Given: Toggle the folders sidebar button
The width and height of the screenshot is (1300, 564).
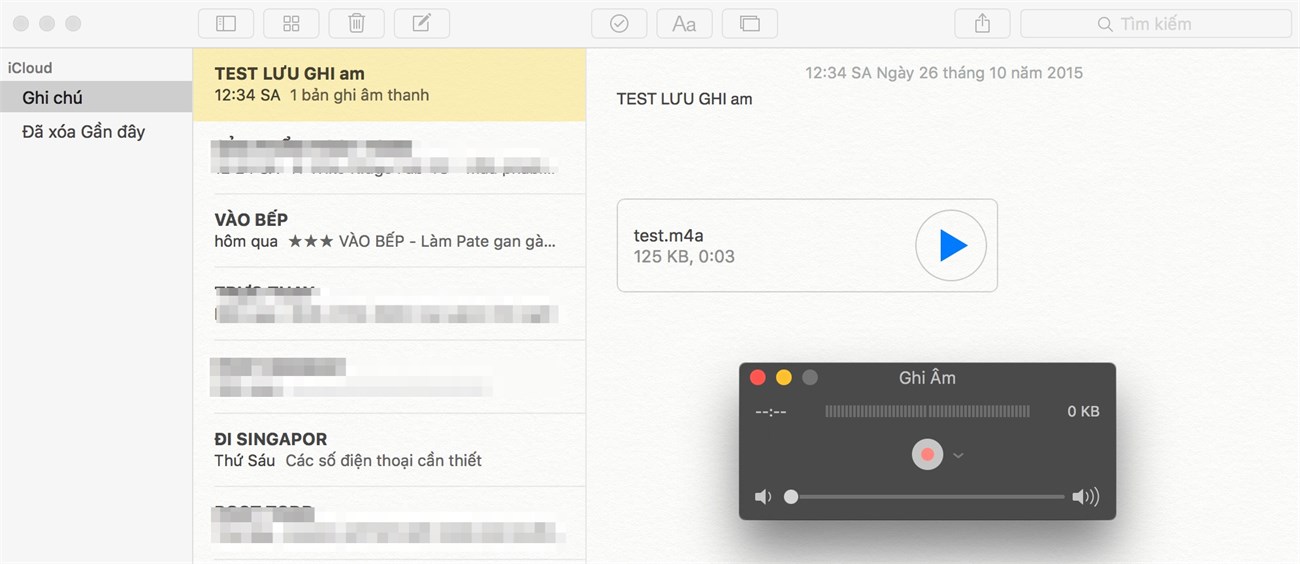Looking at the screenshot, I should [226, 23].
